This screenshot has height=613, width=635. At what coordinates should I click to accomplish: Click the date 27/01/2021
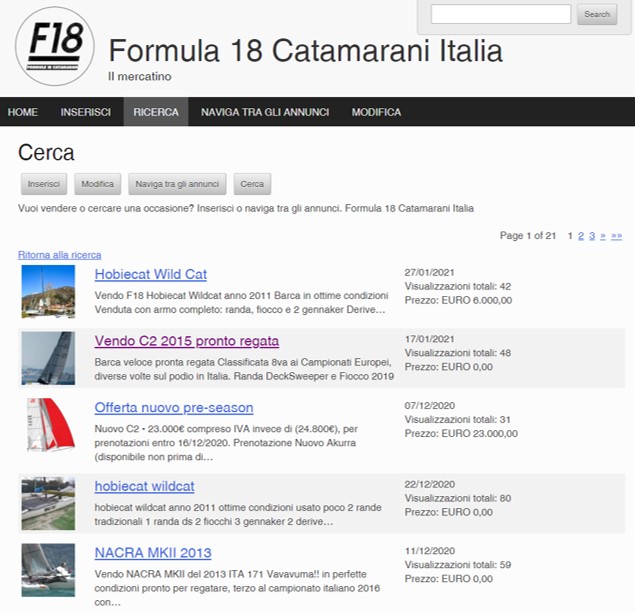coord(429,272)
